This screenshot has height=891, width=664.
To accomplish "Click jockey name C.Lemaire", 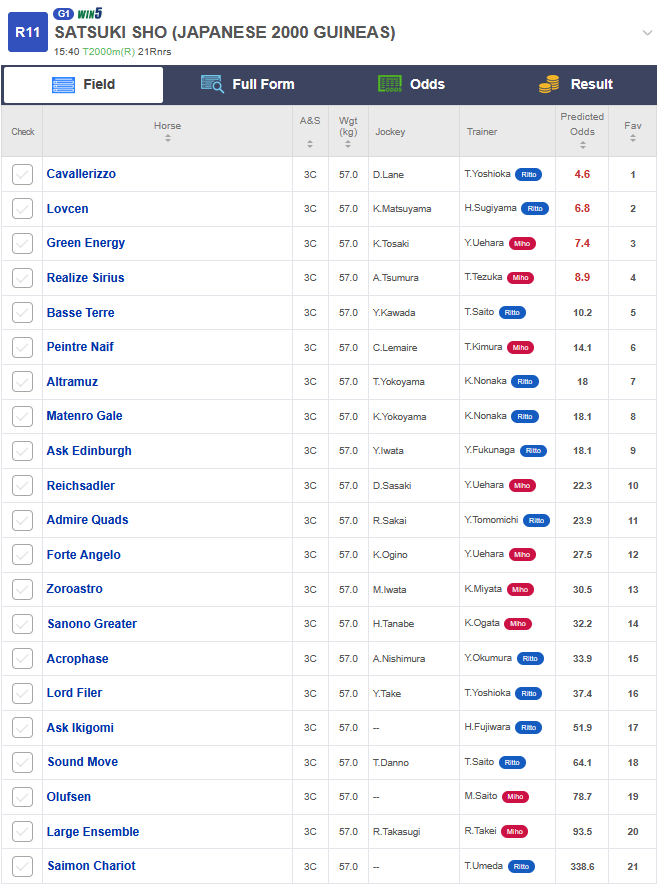I will [x=395, y=348].
